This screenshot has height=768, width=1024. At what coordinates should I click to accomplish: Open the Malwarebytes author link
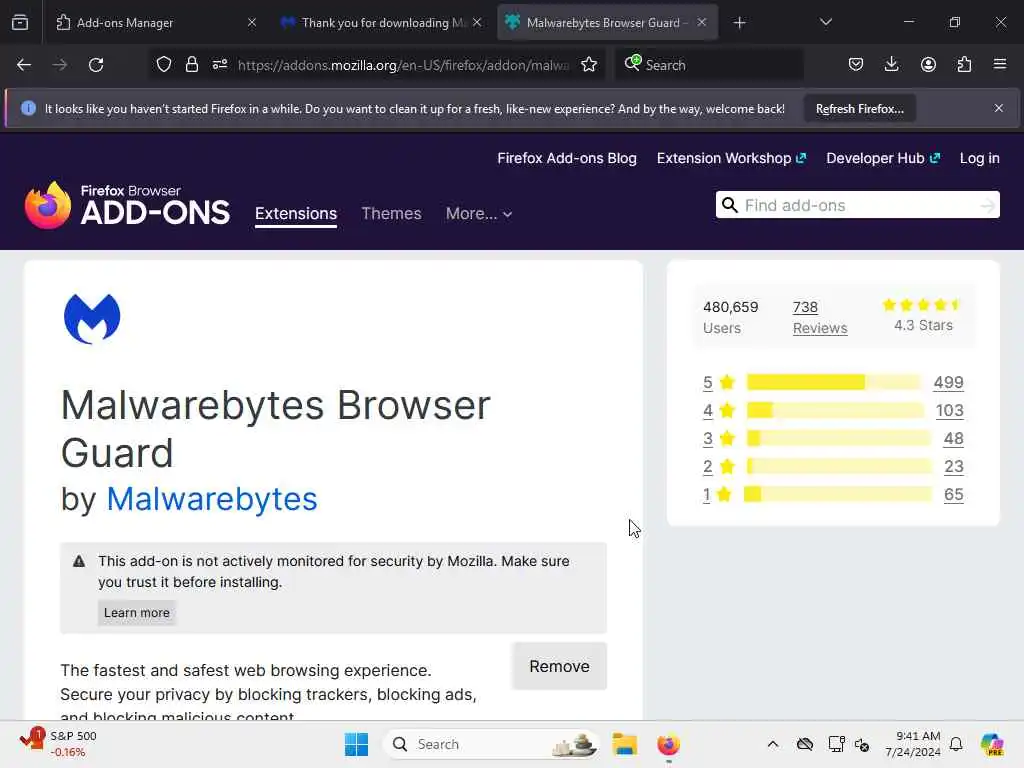212,499
